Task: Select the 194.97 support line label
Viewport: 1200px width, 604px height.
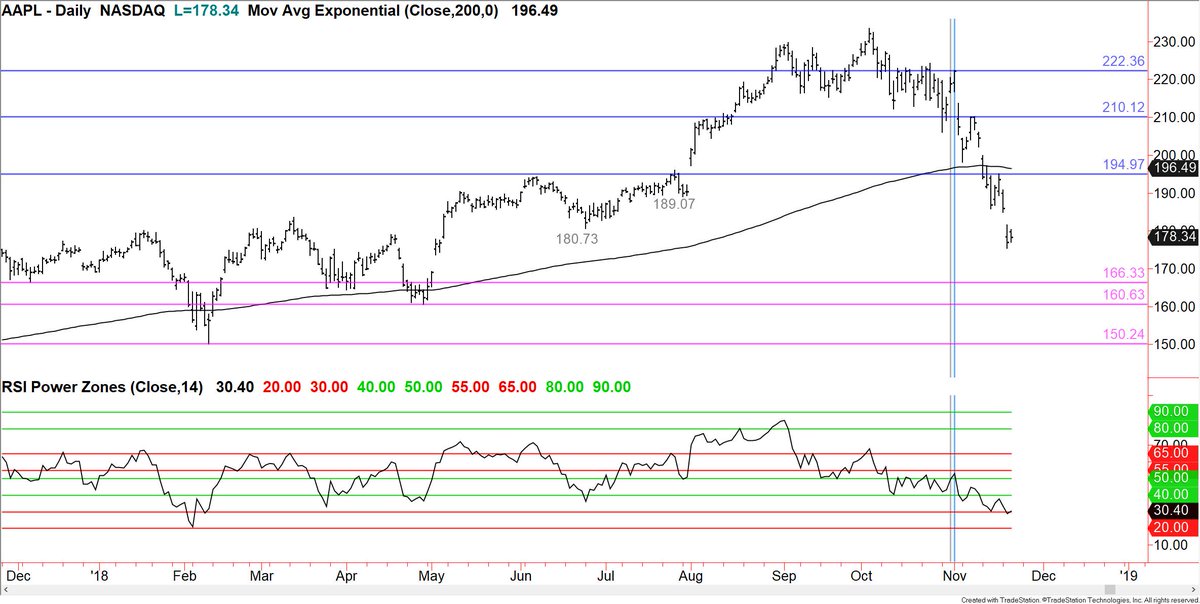Action: click(x=1123, y=164)
